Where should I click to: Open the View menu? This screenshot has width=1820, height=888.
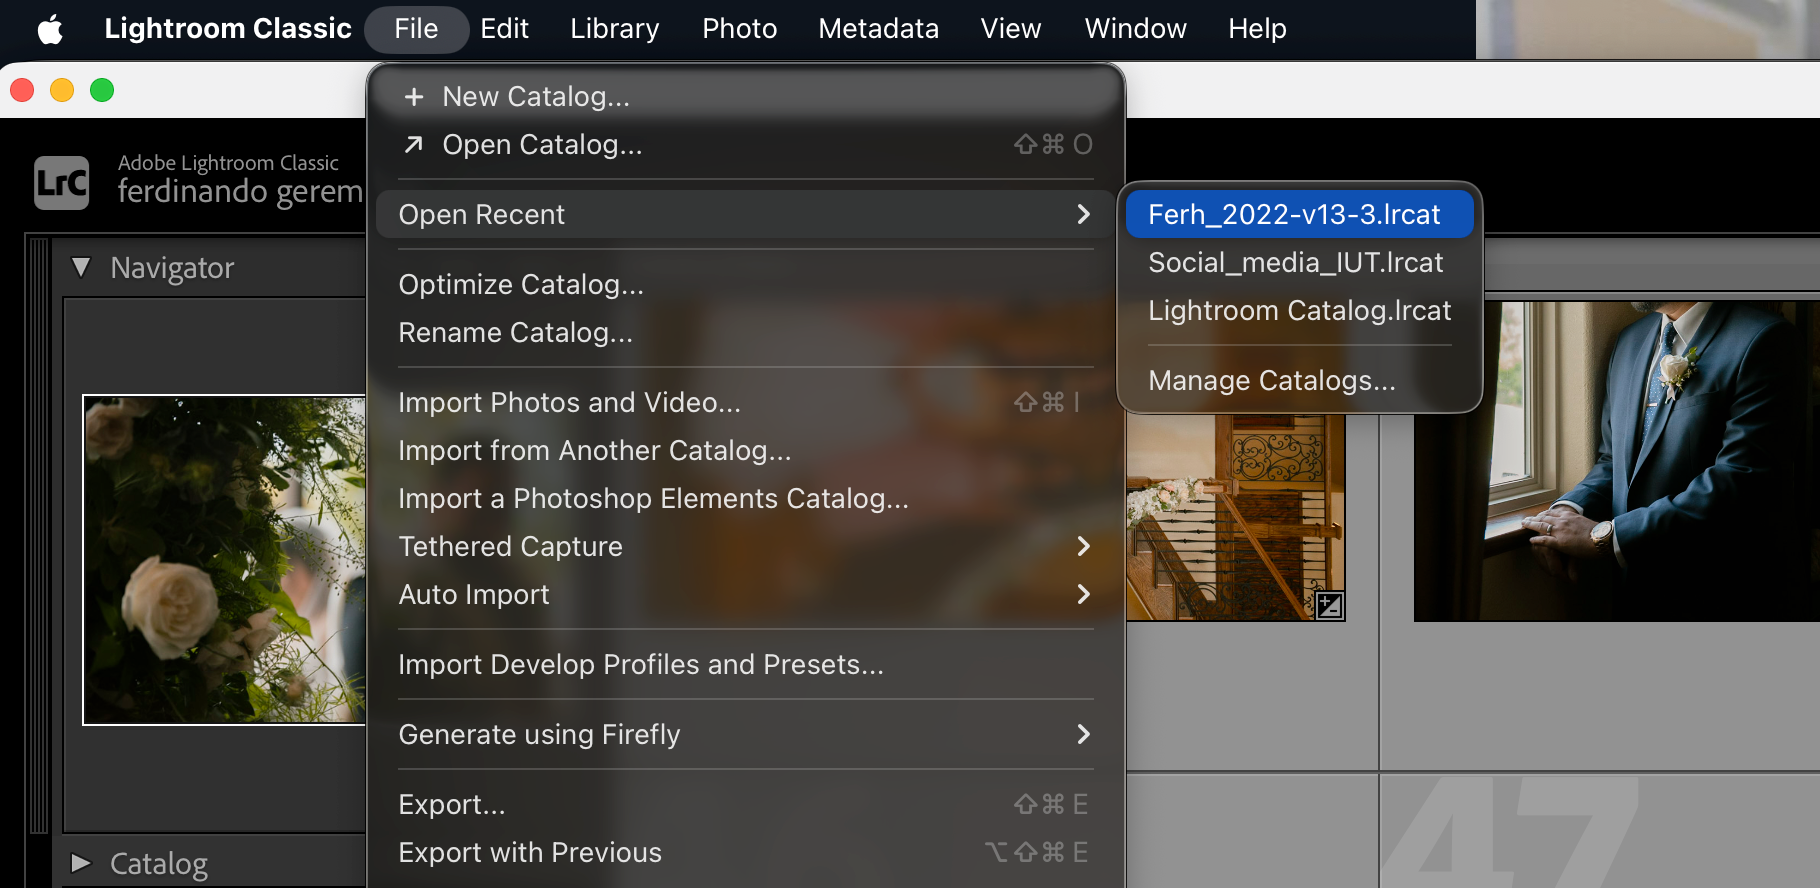1011,29
